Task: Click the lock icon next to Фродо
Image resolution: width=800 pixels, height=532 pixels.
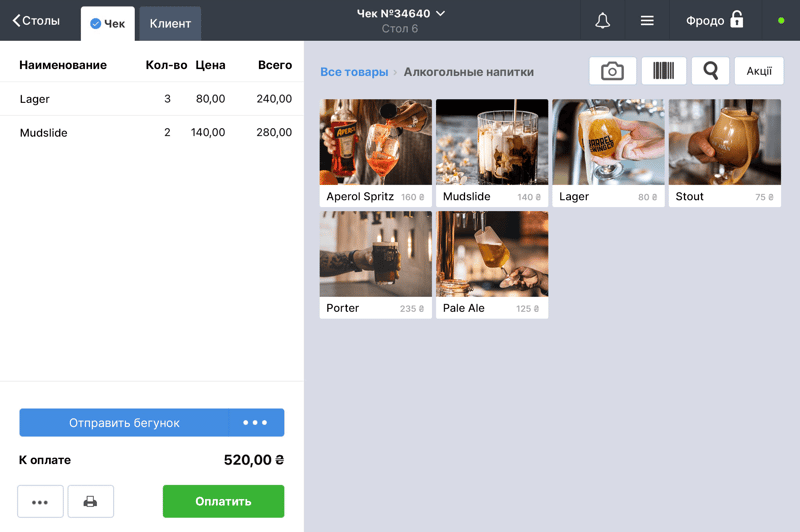Action: pos(737,20)
